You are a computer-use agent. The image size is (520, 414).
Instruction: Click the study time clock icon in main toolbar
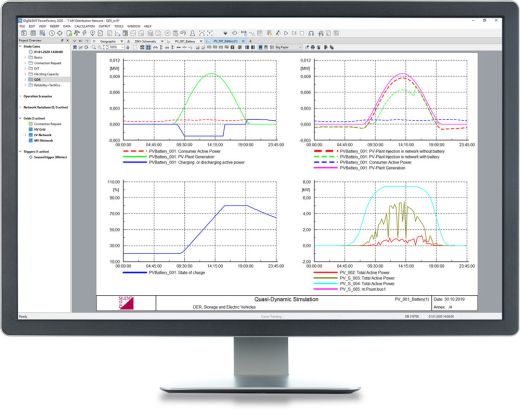[52, 33]
